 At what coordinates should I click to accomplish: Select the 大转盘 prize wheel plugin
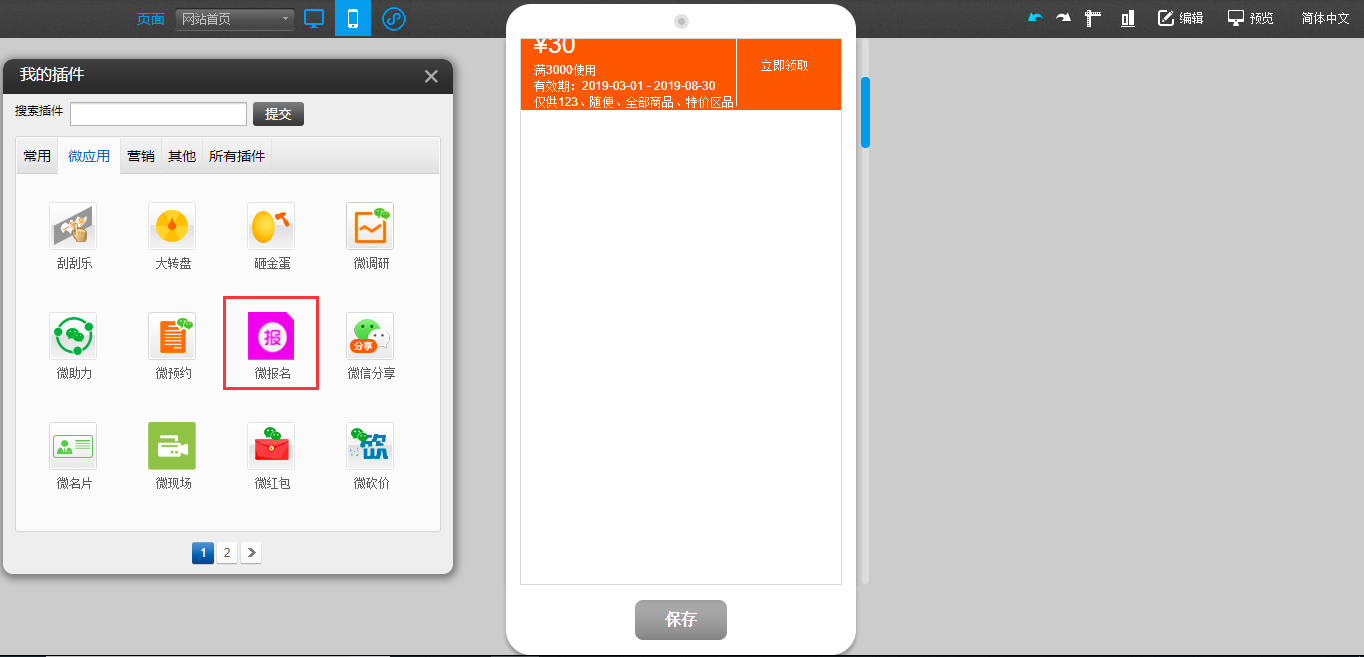point(172,226)
